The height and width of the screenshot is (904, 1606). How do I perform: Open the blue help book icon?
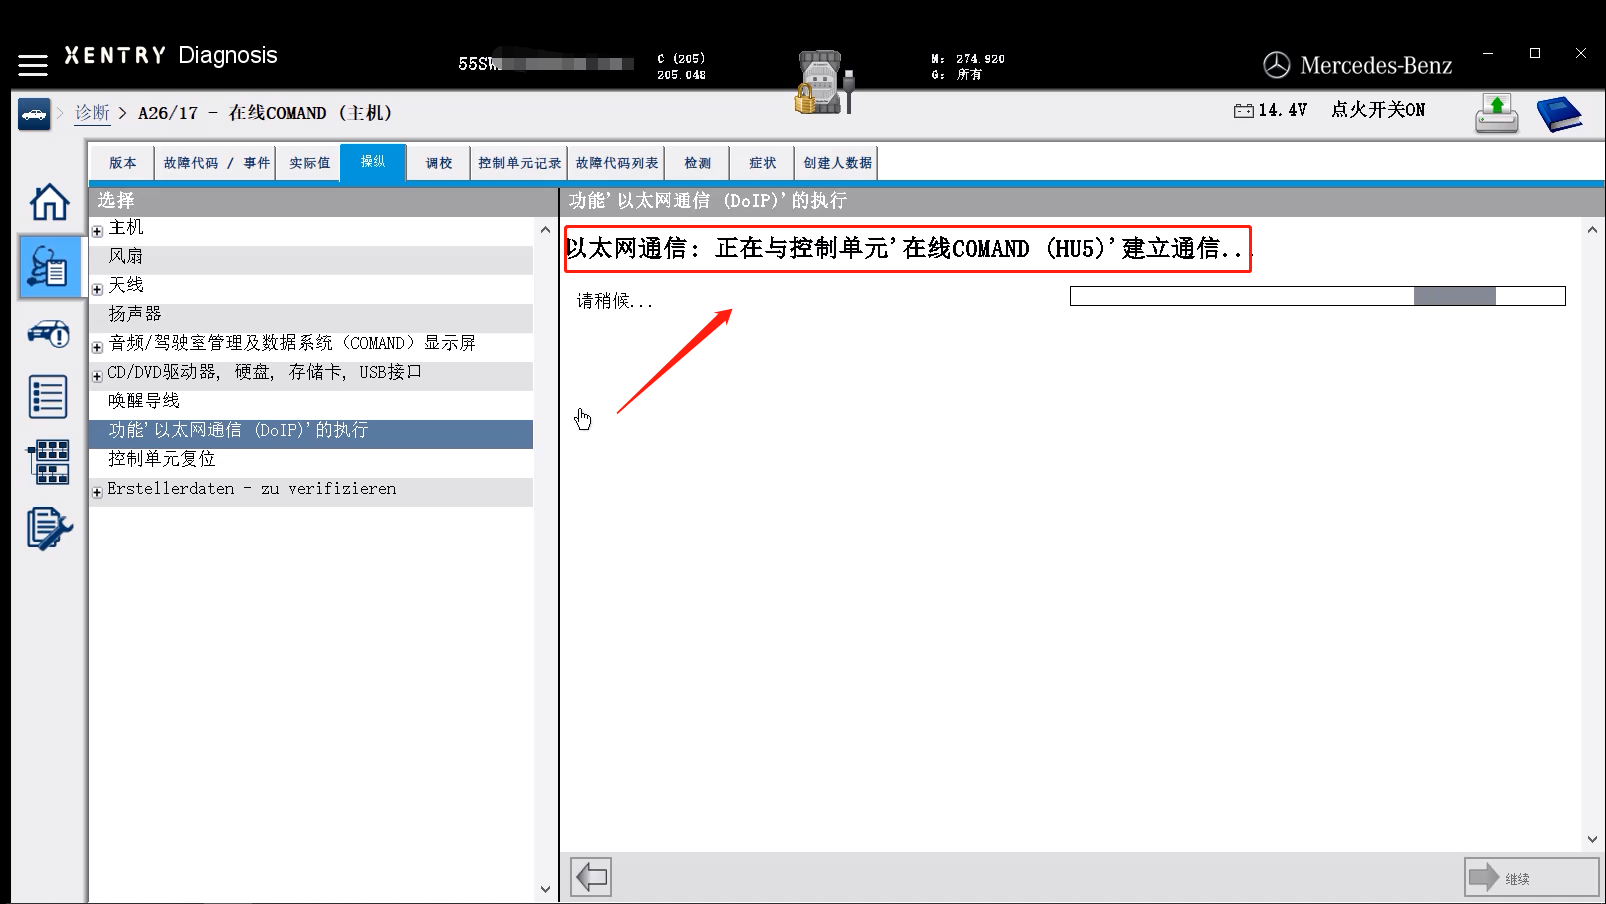1559,114
